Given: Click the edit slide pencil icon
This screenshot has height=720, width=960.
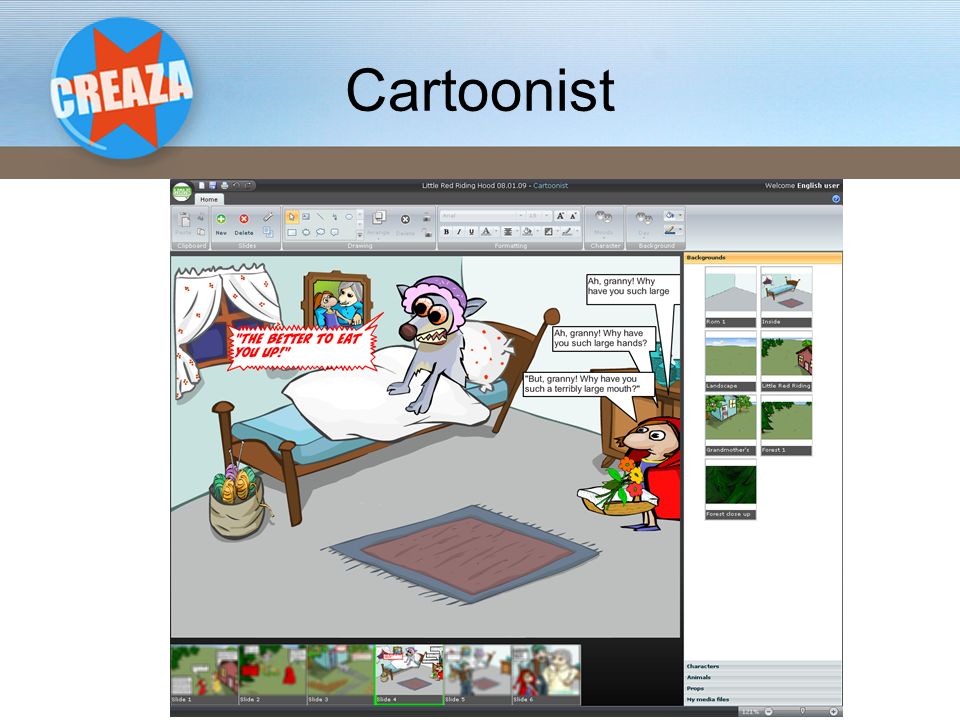Looking at the screenshot, I should [x=268, y=217].
